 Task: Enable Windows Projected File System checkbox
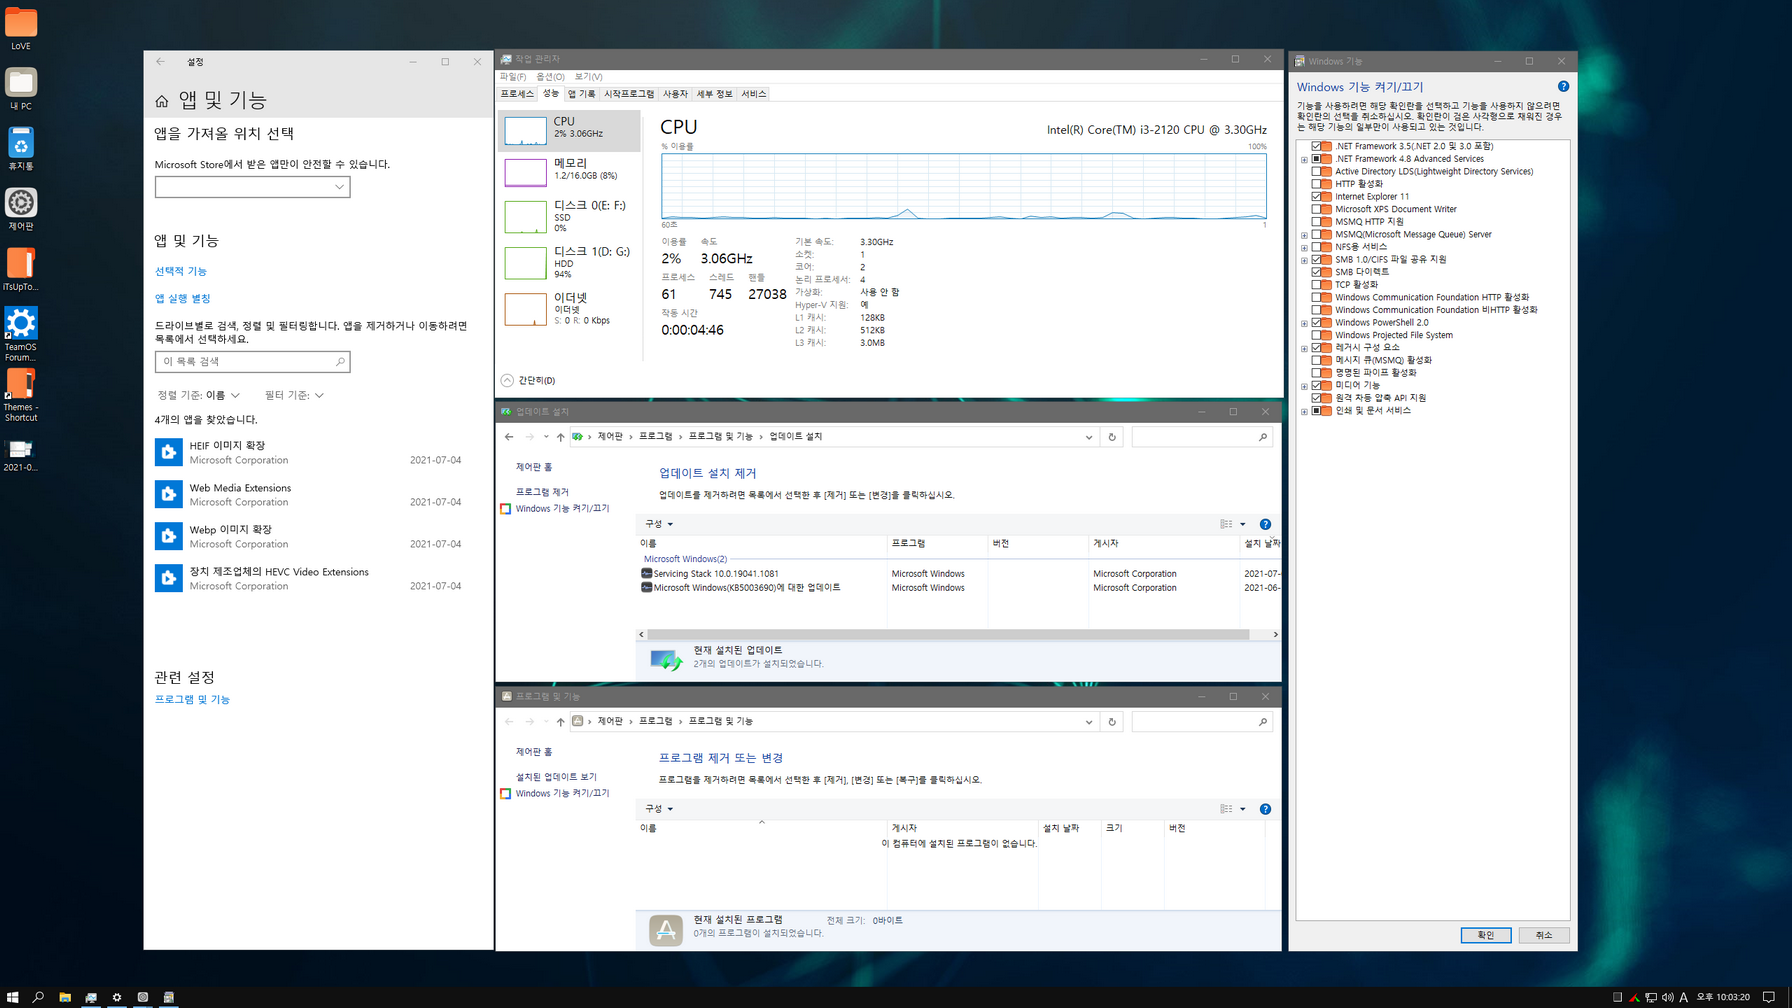1317,335
